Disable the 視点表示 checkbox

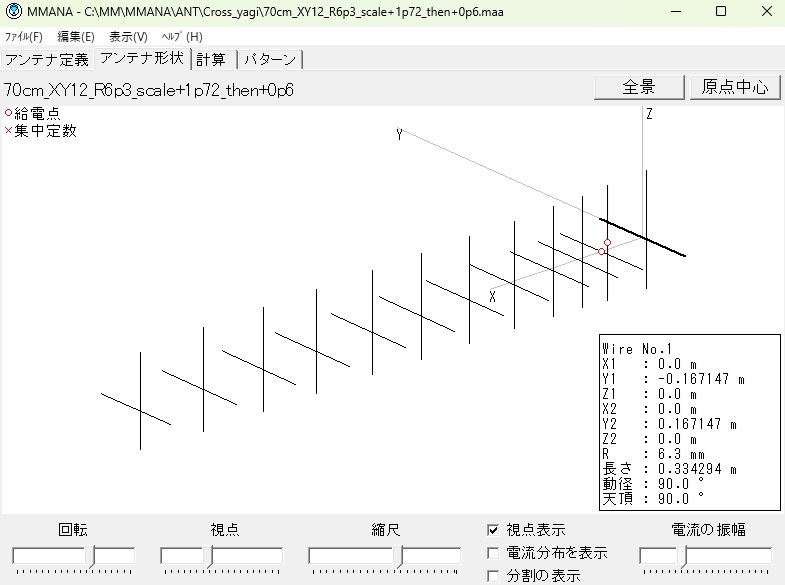click(493, 530)
